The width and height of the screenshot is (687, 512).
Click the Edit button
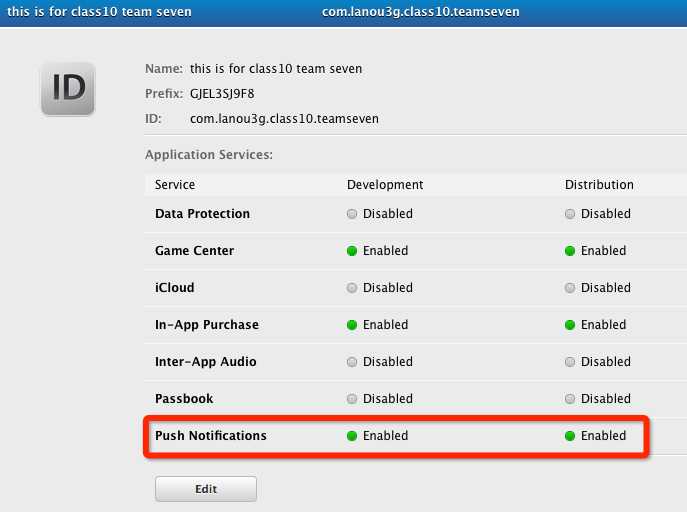pos(206,489)
